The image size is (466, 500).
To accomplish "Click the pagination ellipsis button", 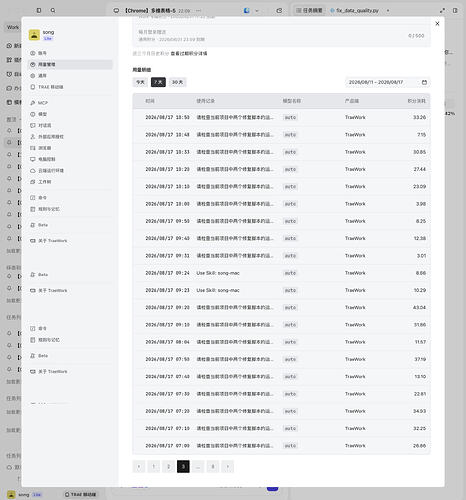I will 198,466.
